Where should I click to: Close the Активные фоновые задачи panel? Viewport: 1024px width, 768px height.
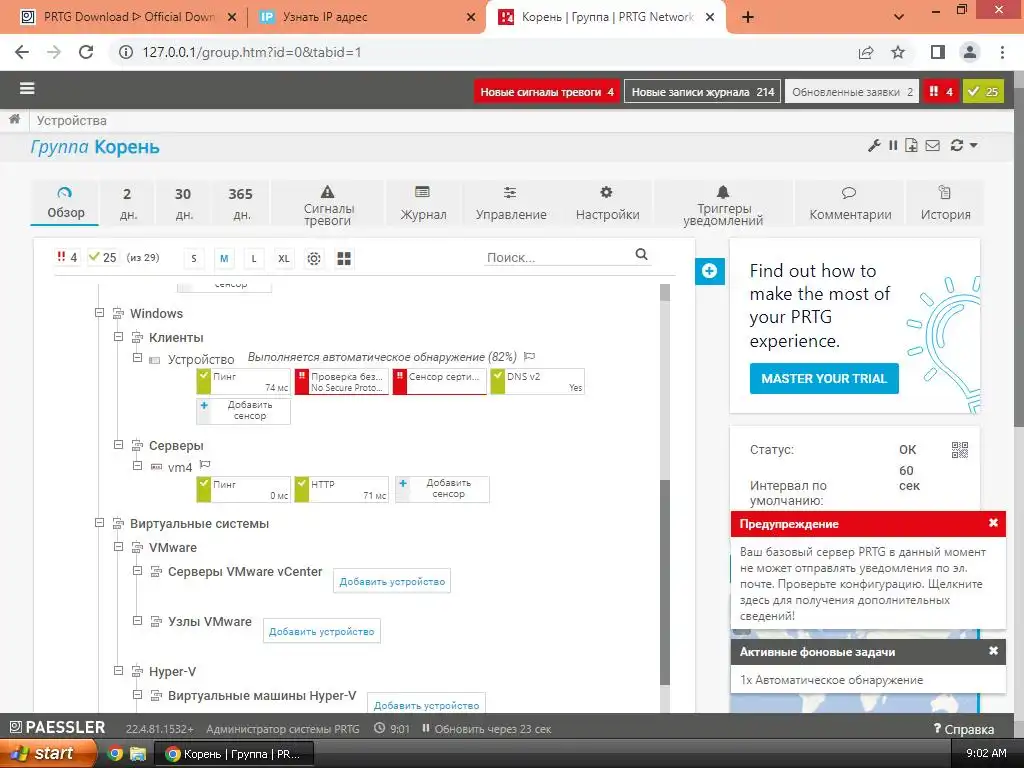coord(993,651)
